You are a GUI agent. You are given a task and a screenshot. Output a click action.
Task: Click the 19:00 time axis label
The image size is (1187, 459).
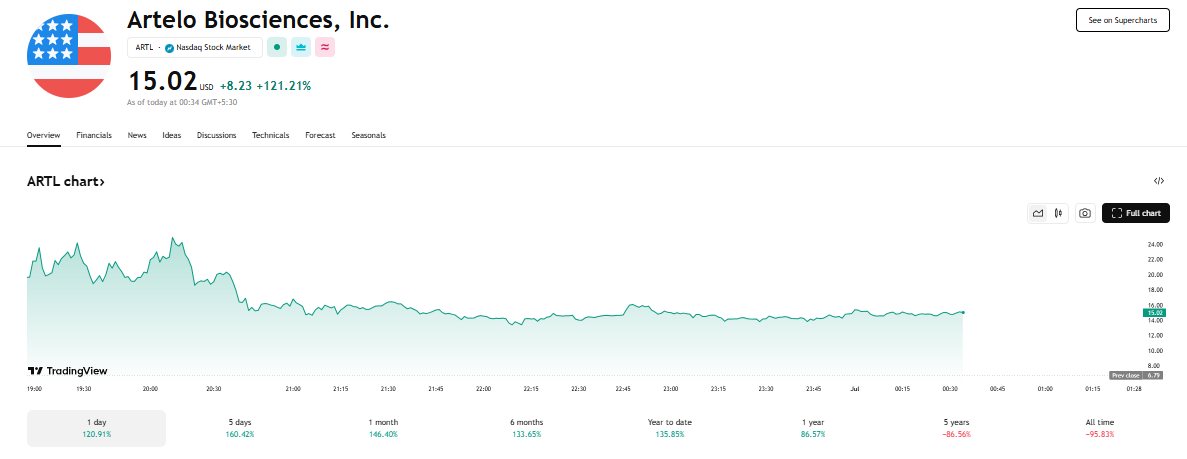pyautogui.click(x=35, y=389)
